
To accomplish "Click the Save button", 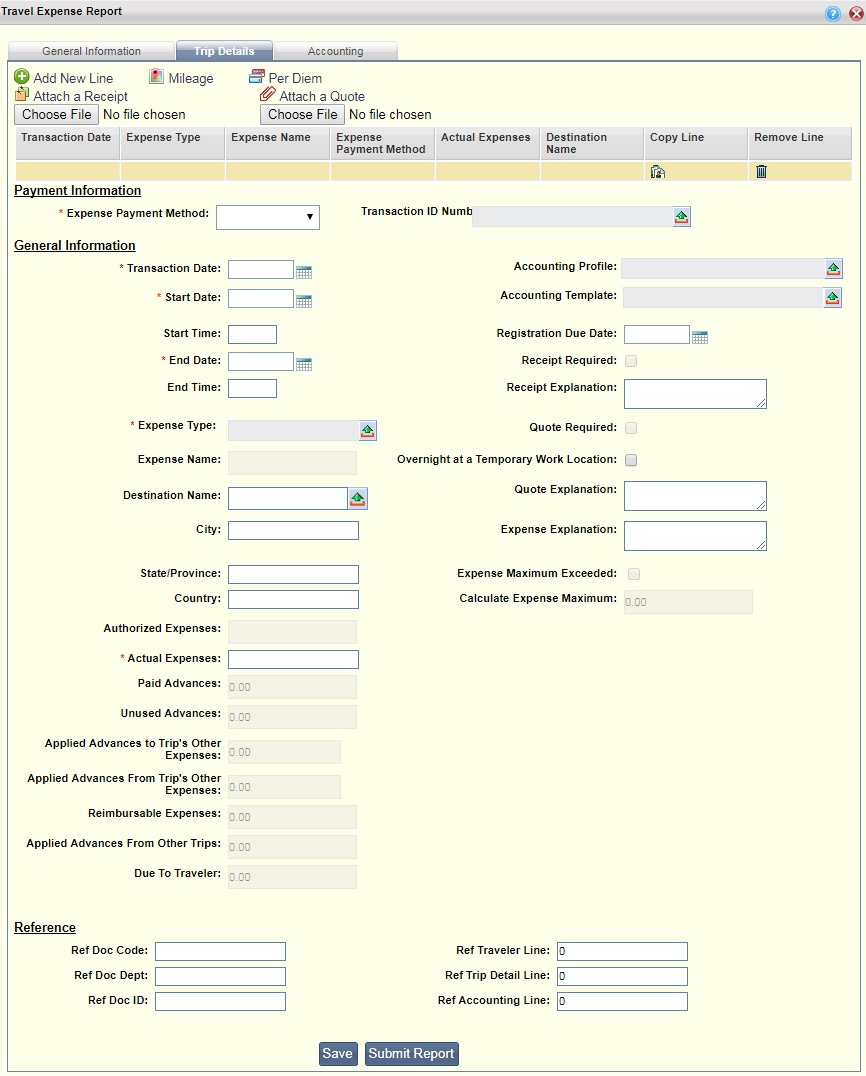I will (x=338, y=1053).
